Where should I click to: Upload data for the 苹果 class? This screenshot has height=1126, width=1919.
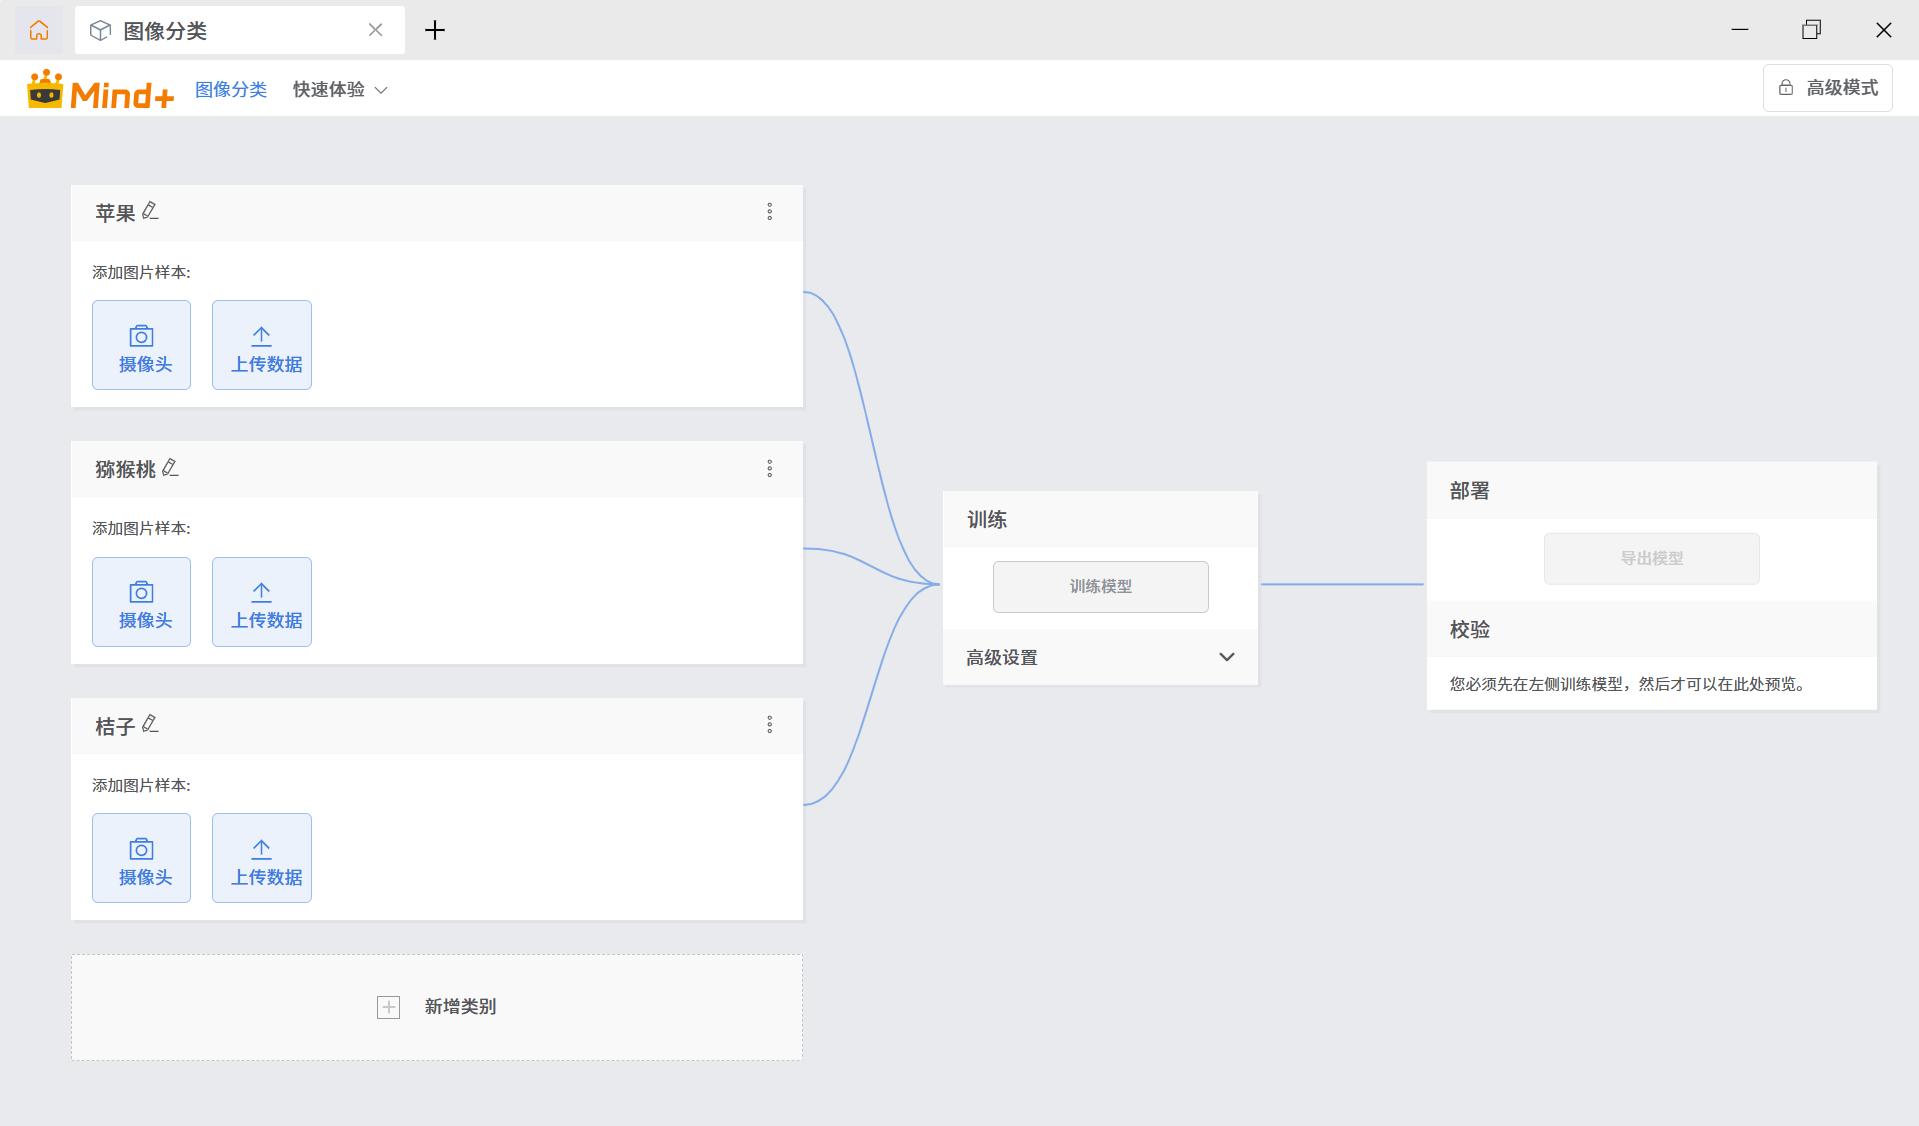pyautogui.click(x=262, y=345)
